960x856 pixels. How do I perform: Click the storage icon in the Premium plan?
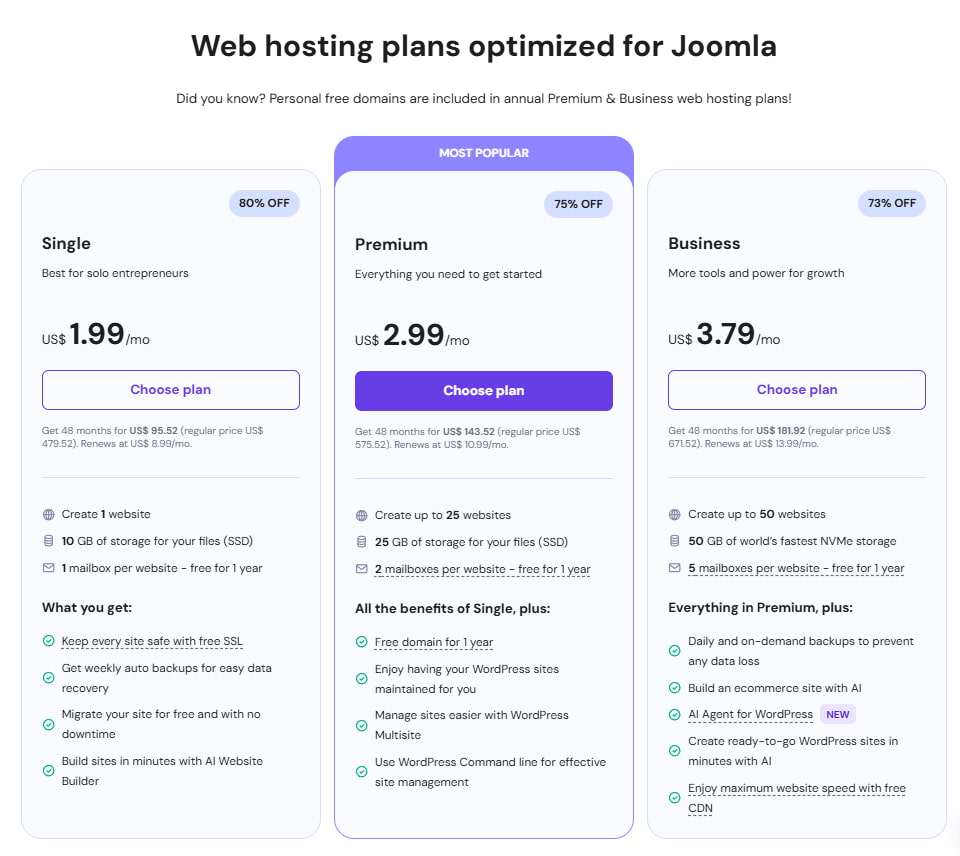362,543
